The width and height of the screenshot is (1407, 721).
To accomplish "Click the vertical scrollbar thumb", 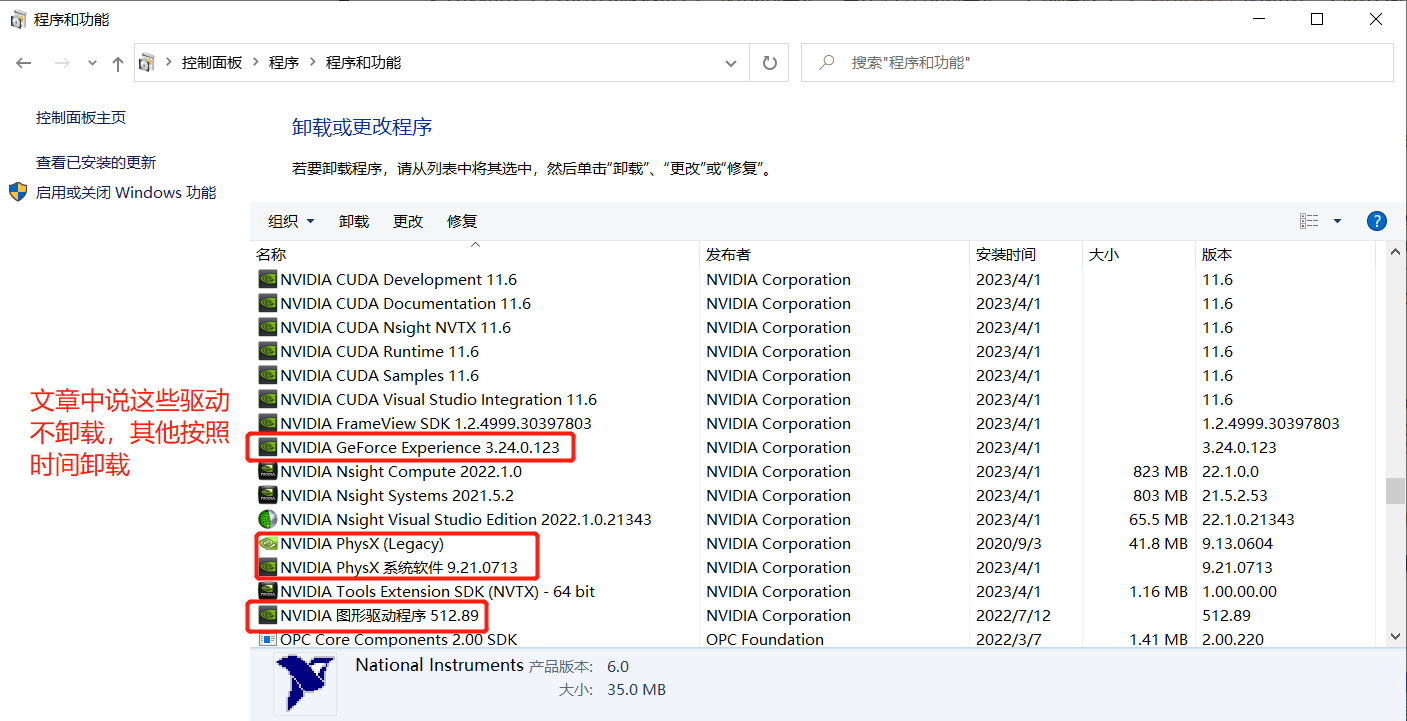I will 1395,492.
